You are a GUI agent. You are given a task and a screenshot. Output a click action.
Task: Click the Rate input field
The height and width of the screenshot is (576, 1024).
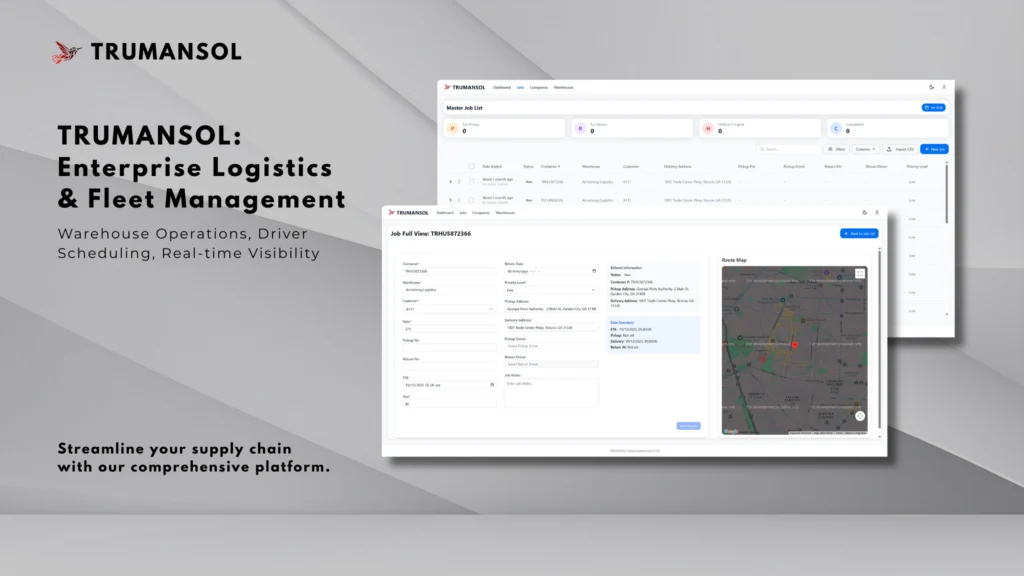point(449,328)
